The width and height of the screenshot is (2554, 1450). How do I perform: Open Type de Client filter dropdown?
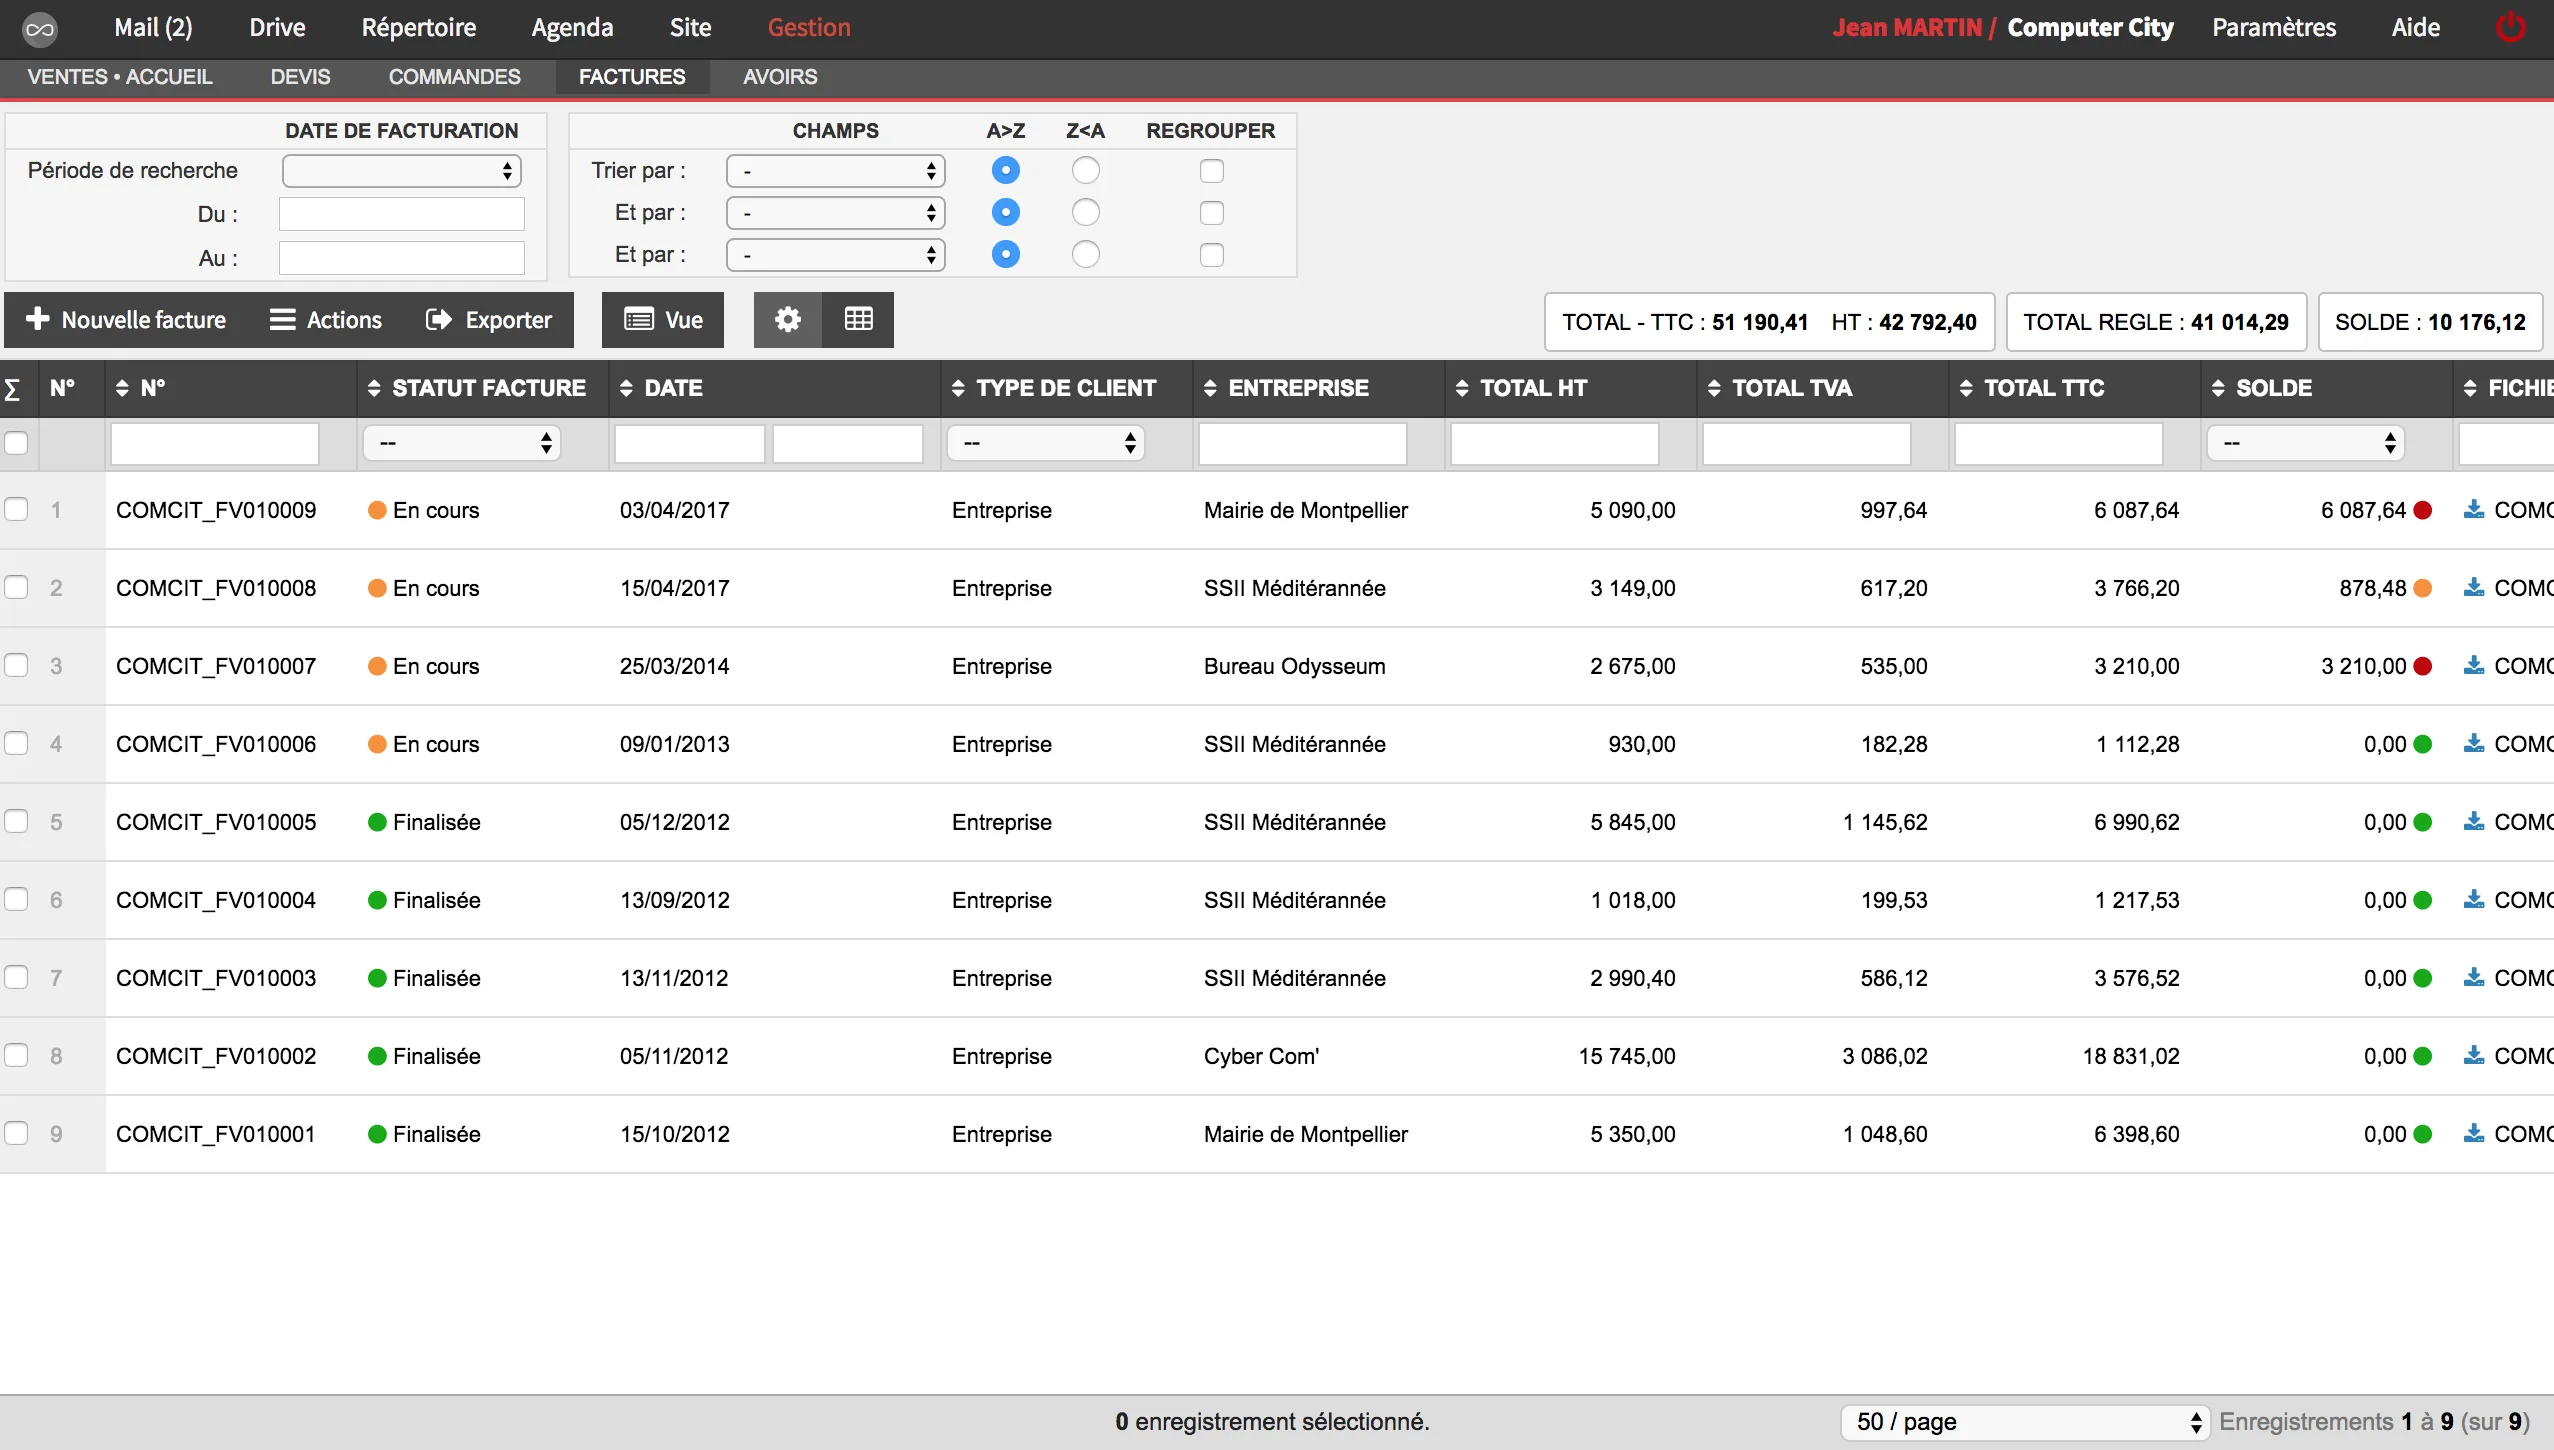[1046, 443]
